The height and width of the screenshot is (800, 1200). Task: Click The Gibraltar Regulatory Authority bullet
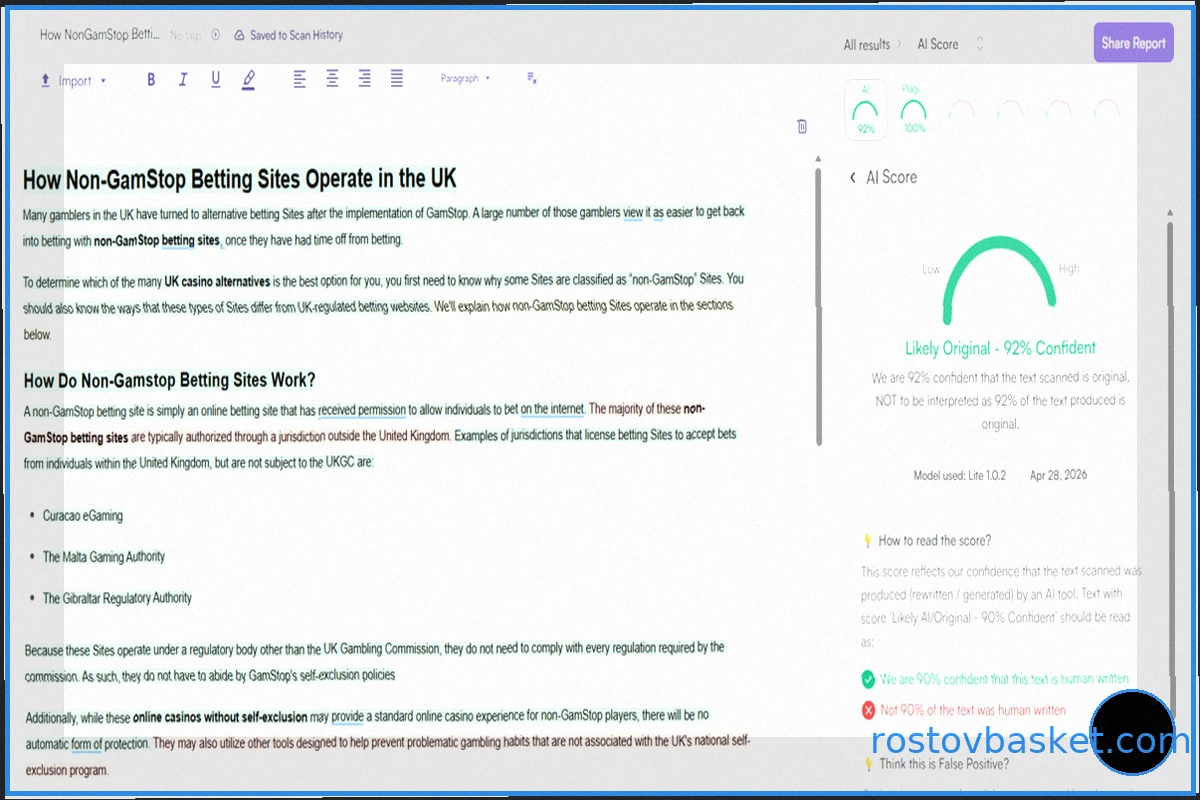(x=117, y=598)
